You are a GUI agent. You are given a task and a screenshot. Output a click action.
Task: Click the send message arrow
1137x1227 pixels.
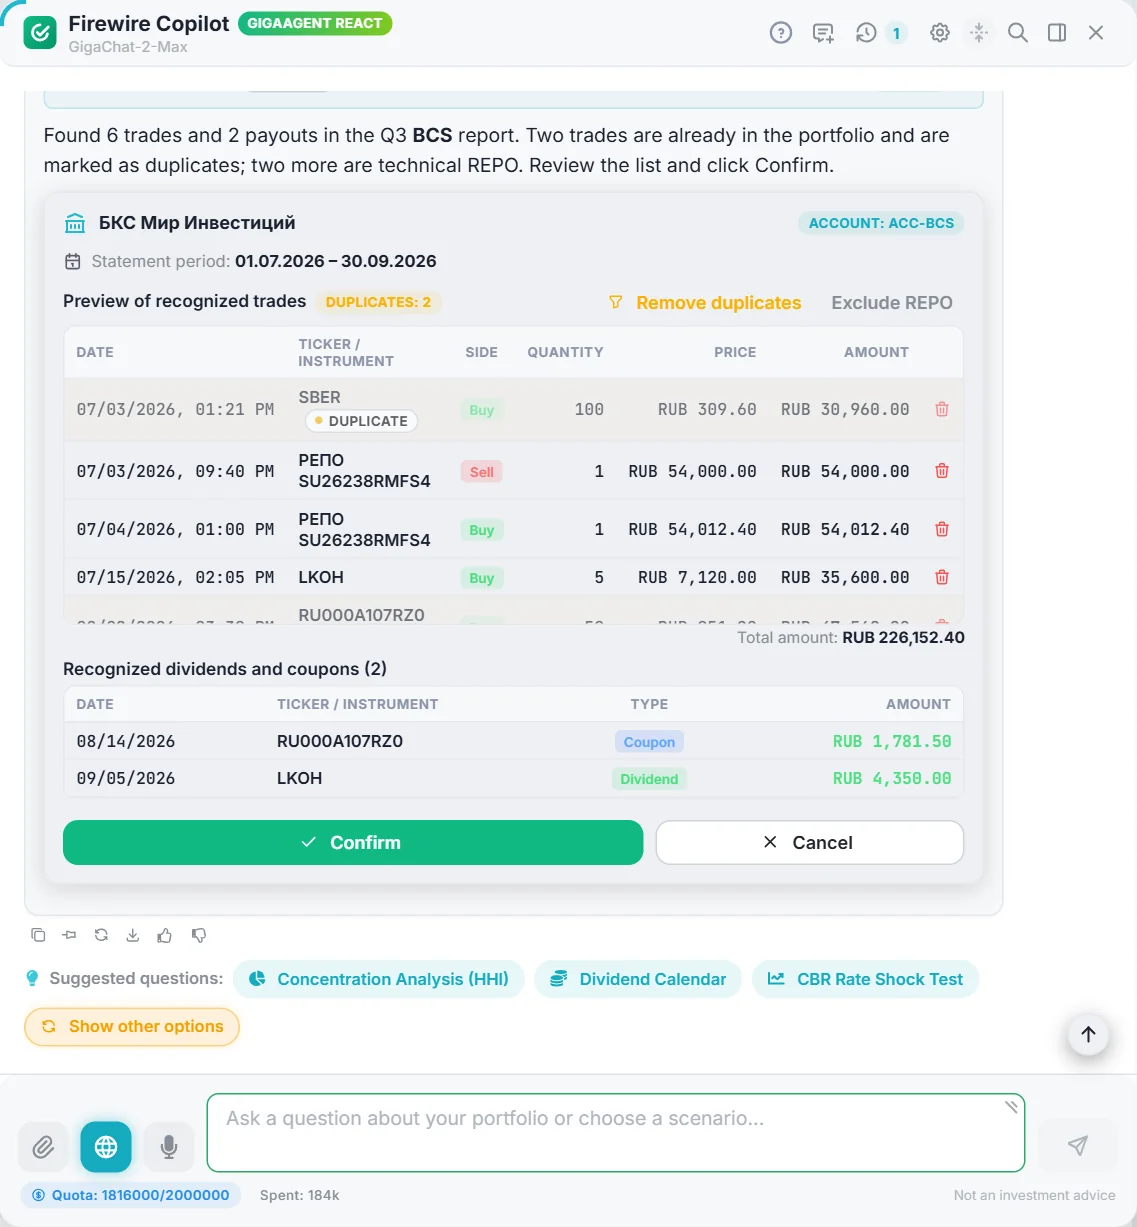(1077, 1145)
